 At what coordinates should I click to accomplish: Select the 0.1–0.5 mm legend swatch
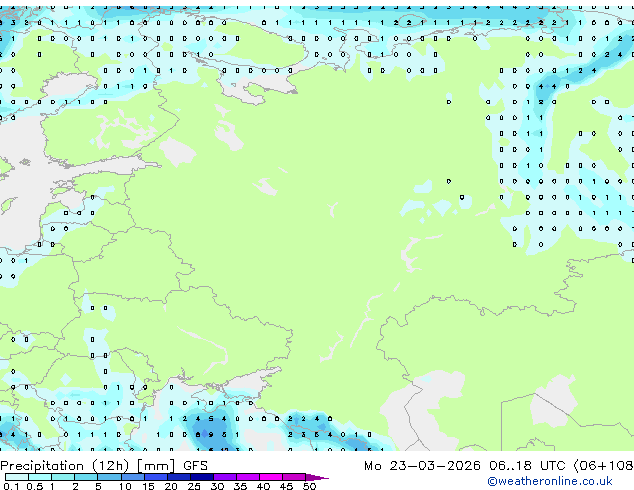click(x=17, y=477)
